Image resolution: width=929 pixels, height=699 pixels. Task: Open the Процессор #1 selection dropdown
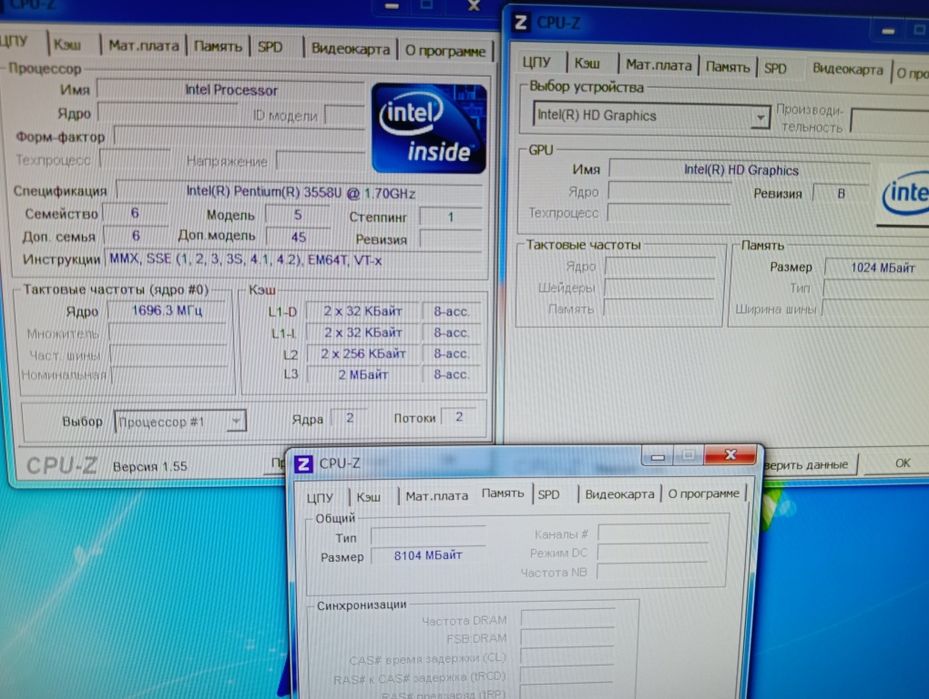pos(235,421)
